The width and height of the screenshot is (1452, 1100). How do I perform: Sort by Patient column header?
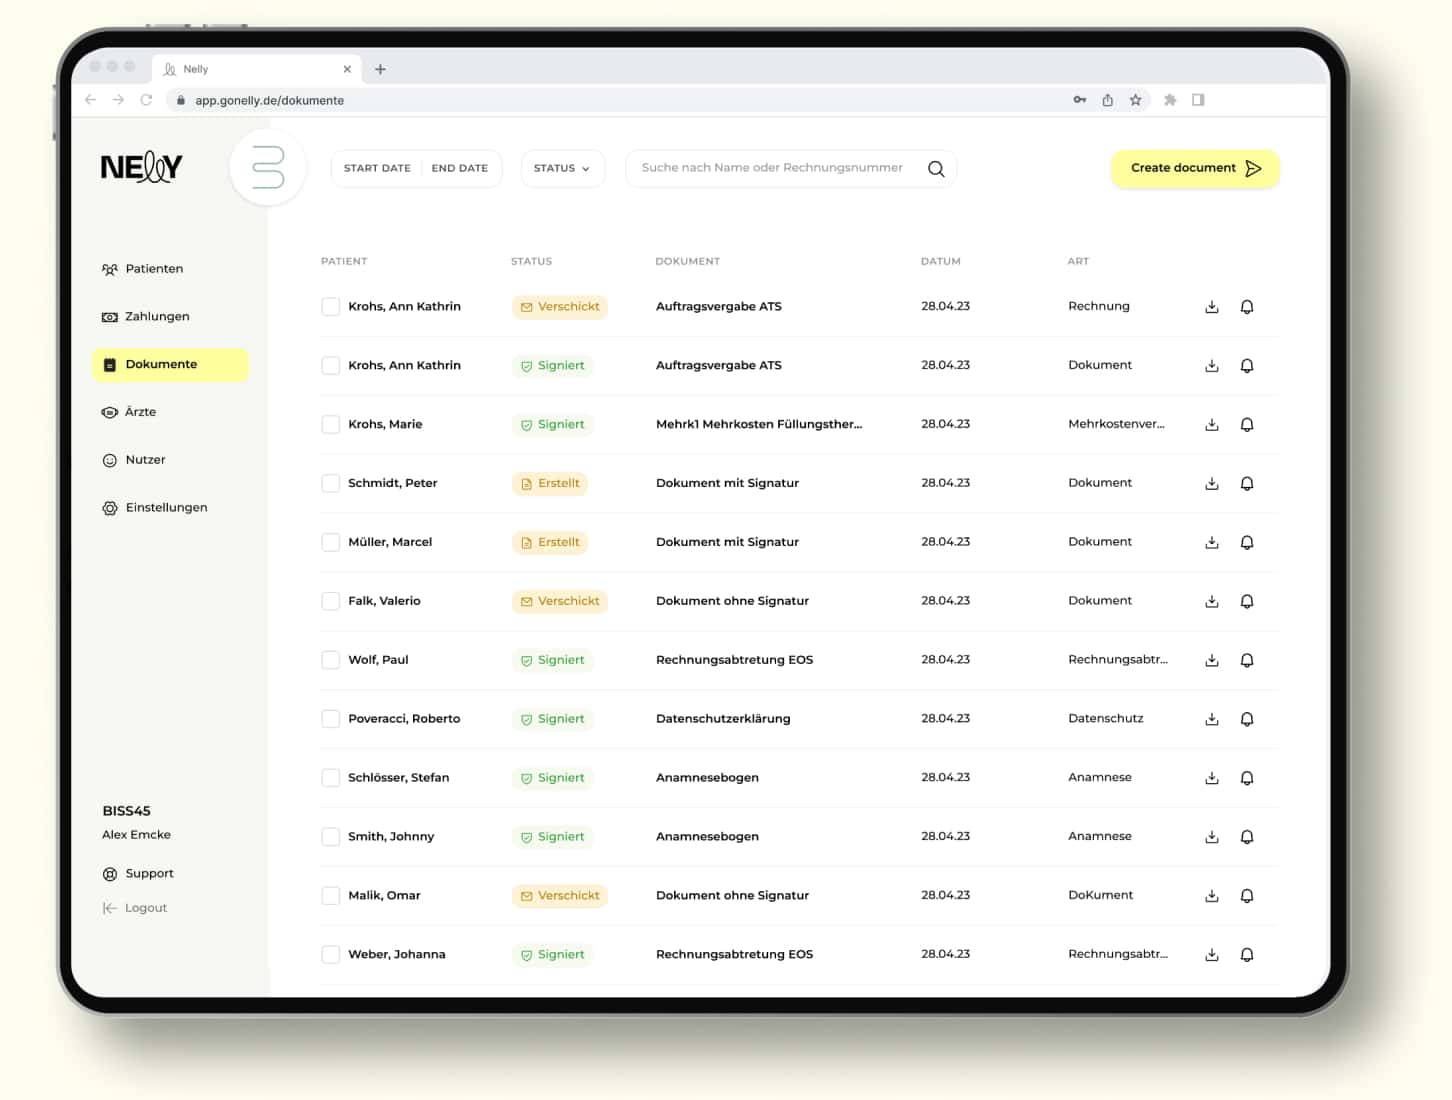[x=344, y=262]
